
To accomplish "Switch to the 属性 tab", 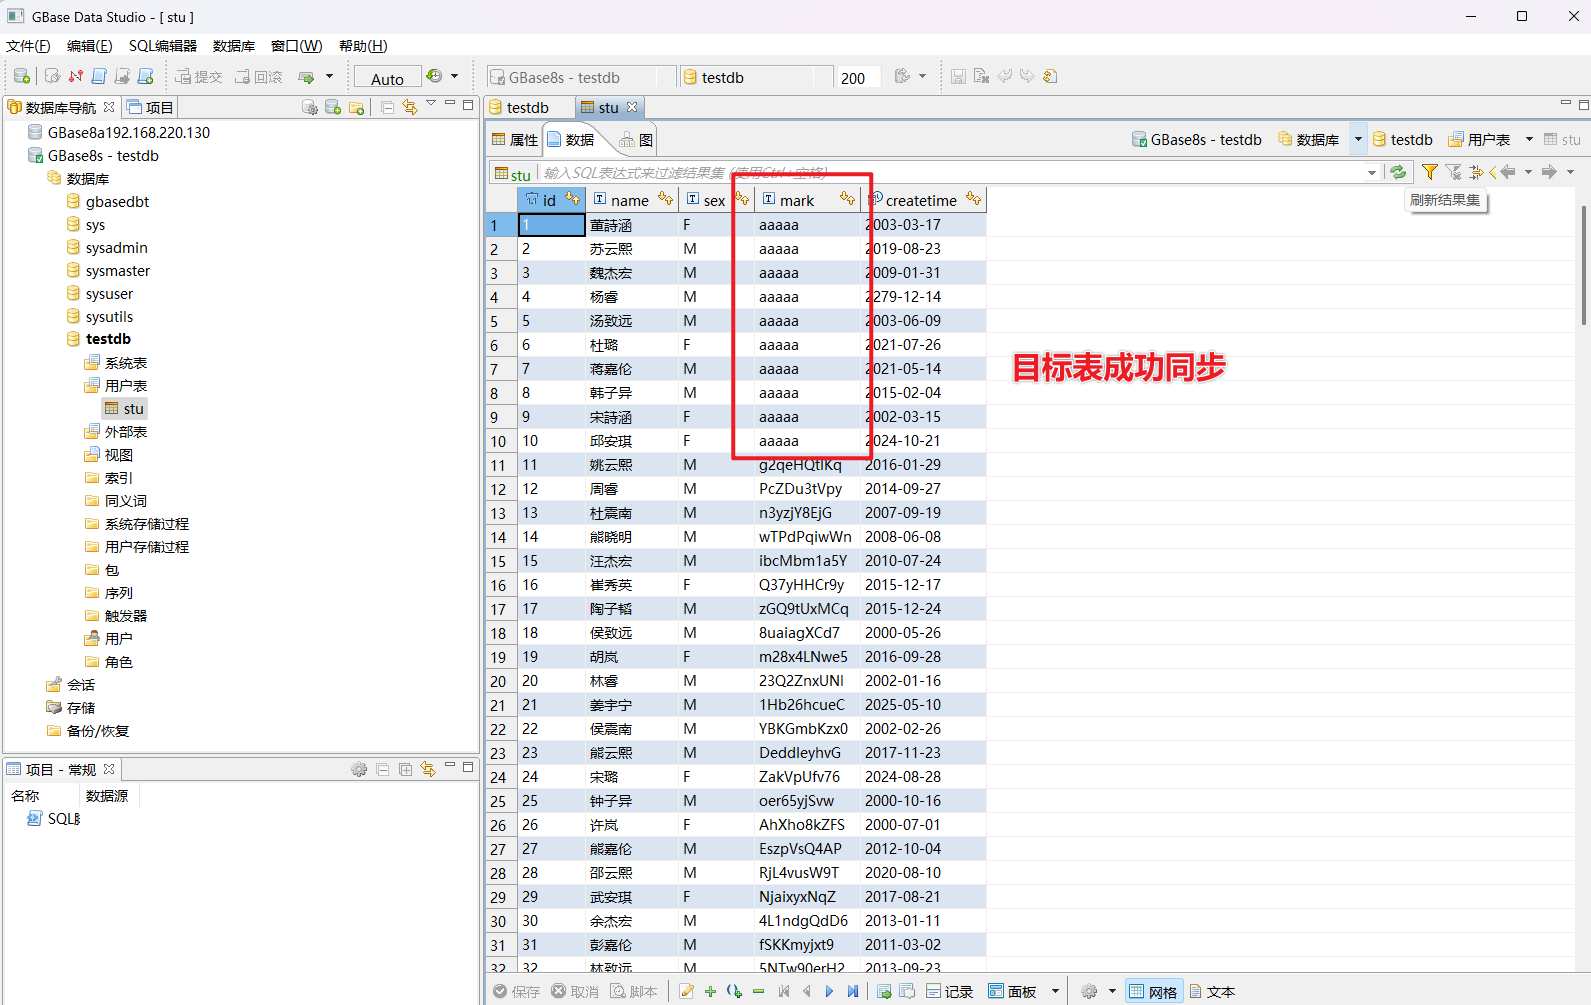I will [514, 140].
